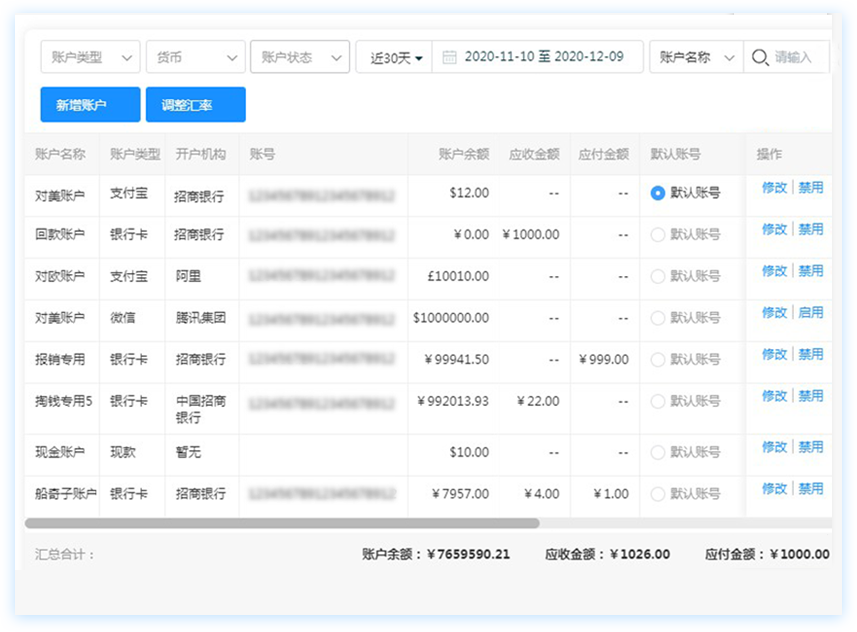
Task: Open the 账户状态 status dropdown
Action: tap(299, 57)
